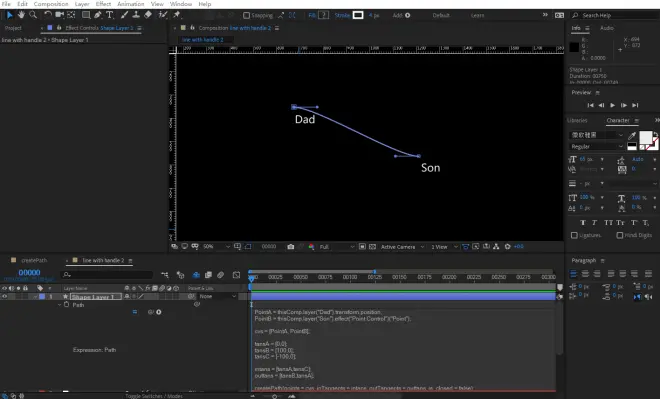
Task: Open the Parent None dropdown
Action: [218, 296]
